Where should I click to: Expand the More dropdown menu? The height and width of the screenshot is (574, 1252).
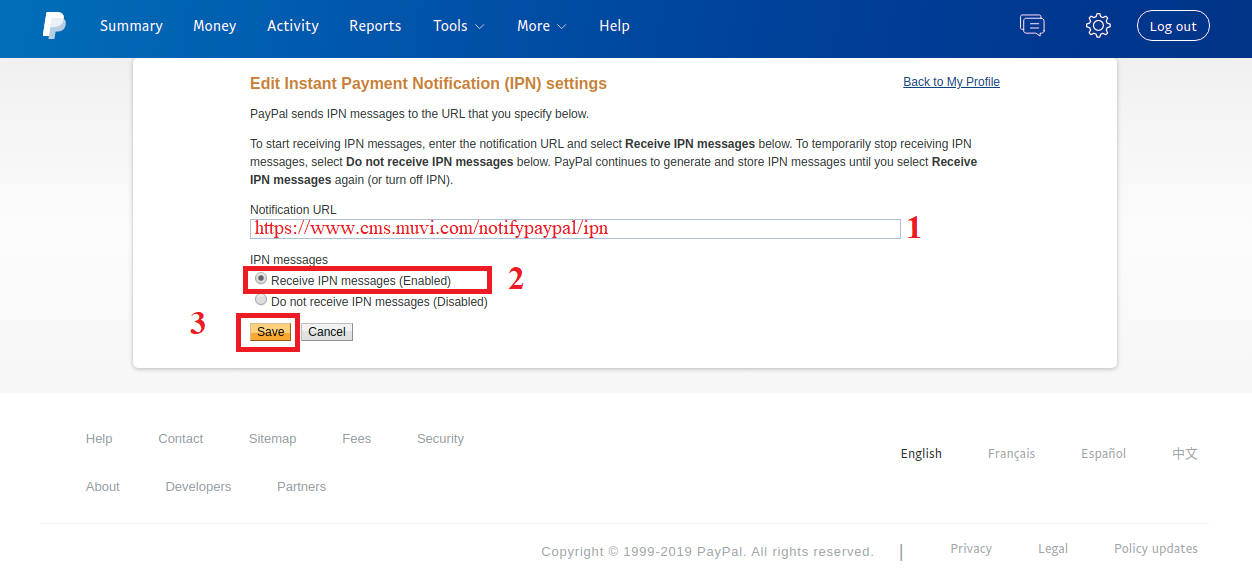[x=542, y=26]
